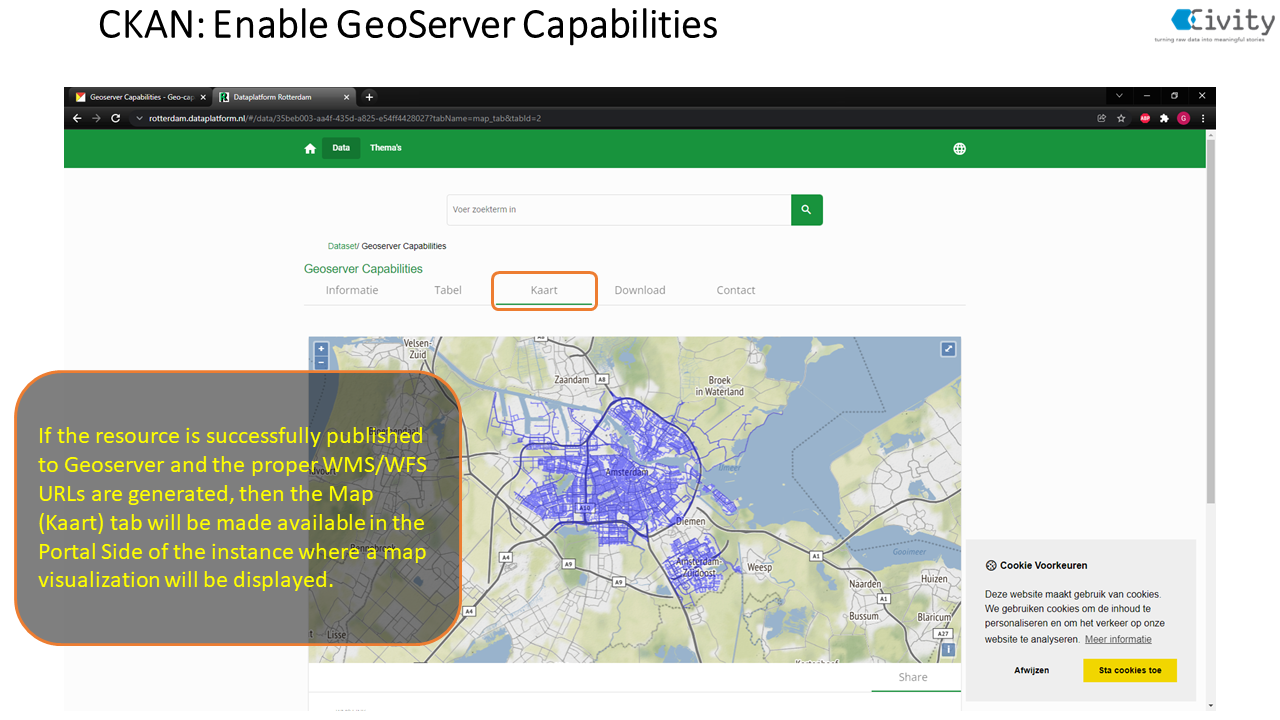
Task: Close the Geoserver Capabilities Gmail tab
Action: [202, 97]
